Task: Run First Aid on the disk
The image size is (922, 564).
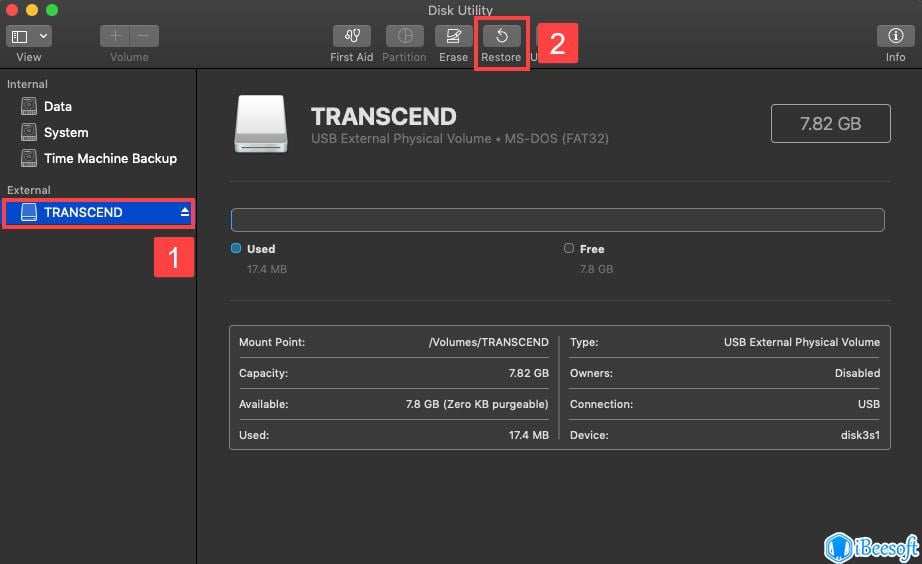Action: pos(352,36)
